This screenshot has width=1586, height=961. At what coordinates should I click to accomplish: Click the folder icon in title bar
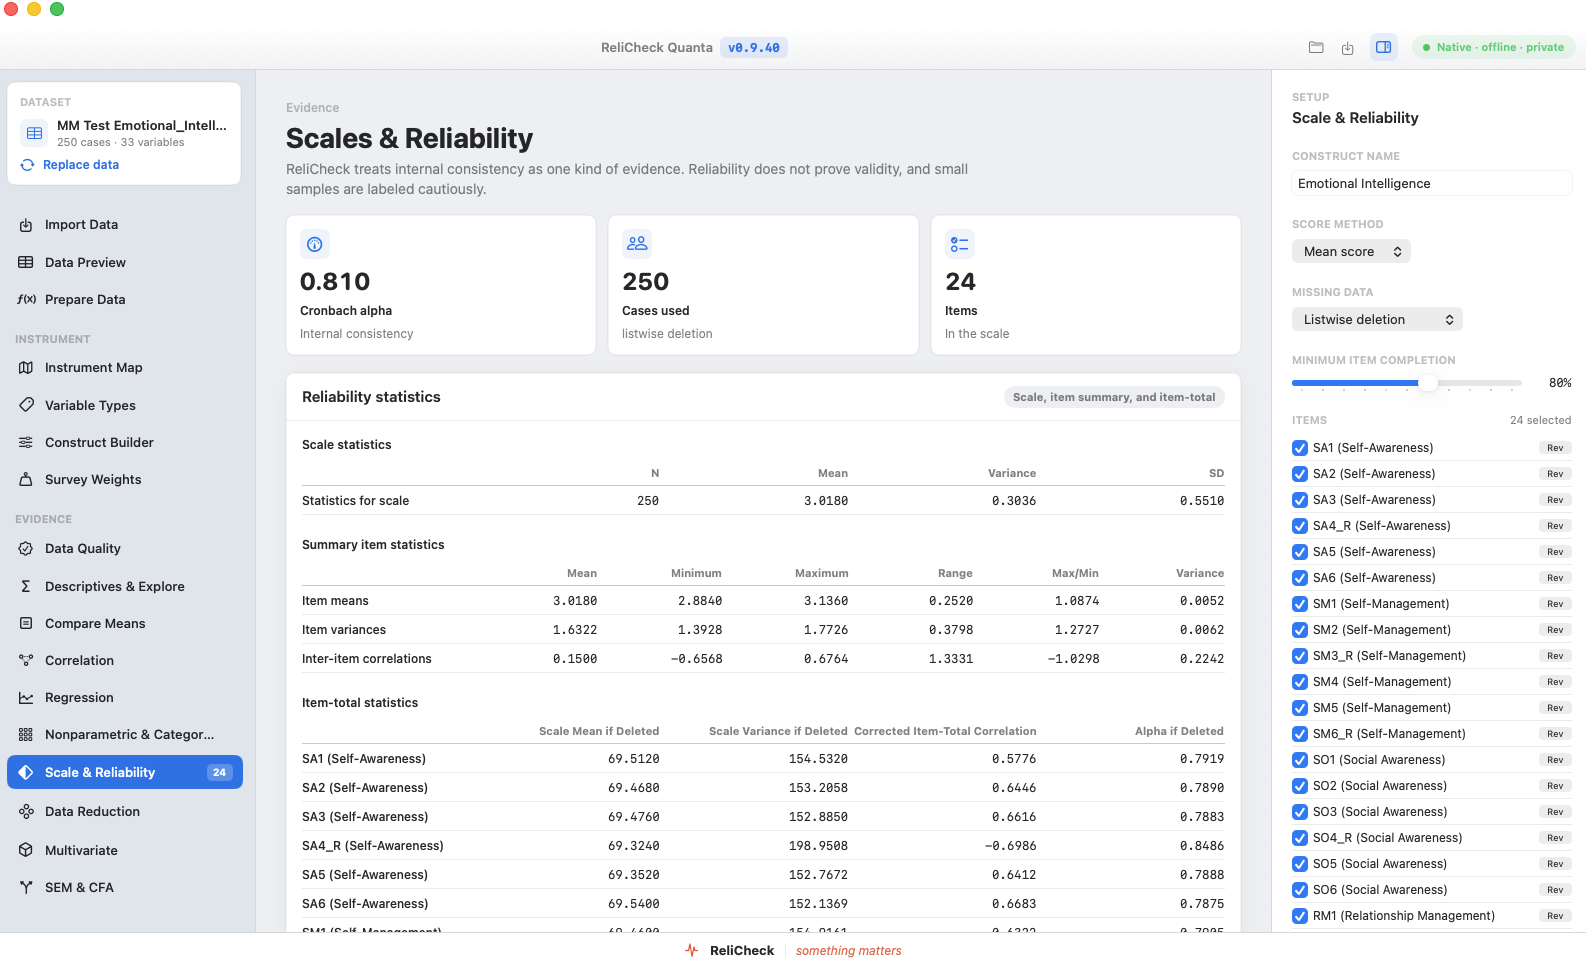[x=1316, y=47]
